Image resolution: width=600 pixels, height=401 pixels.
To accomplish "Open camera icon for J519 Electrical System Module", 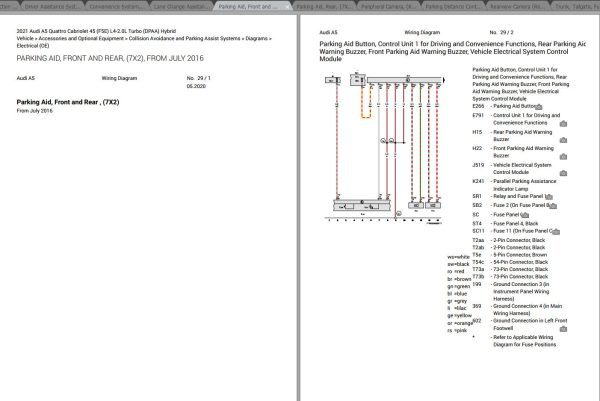I will (563, 173).
